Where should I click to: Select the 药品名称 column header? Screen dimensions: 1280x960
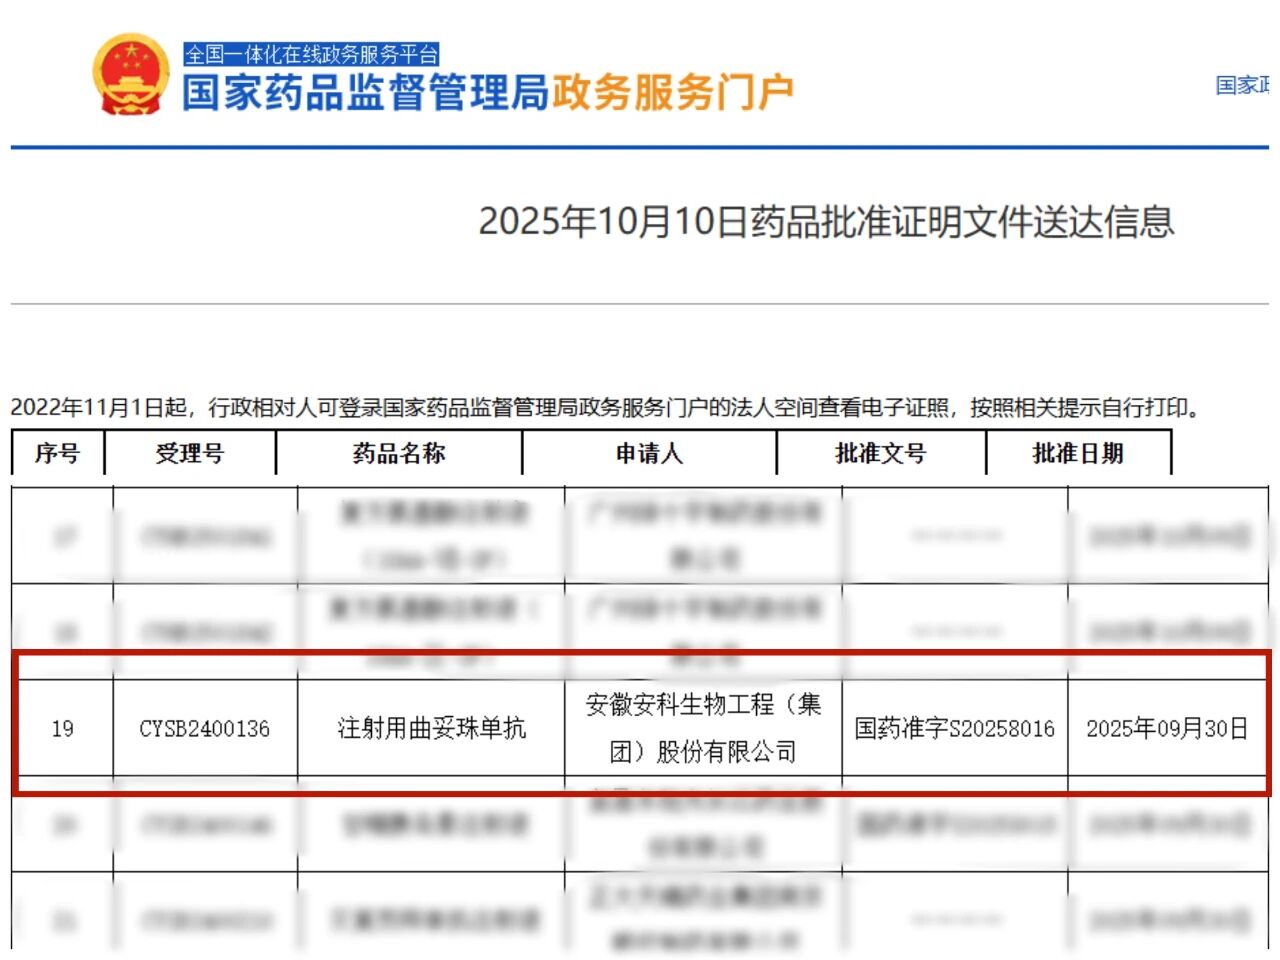pyautogui.click(x=399, y=454)
